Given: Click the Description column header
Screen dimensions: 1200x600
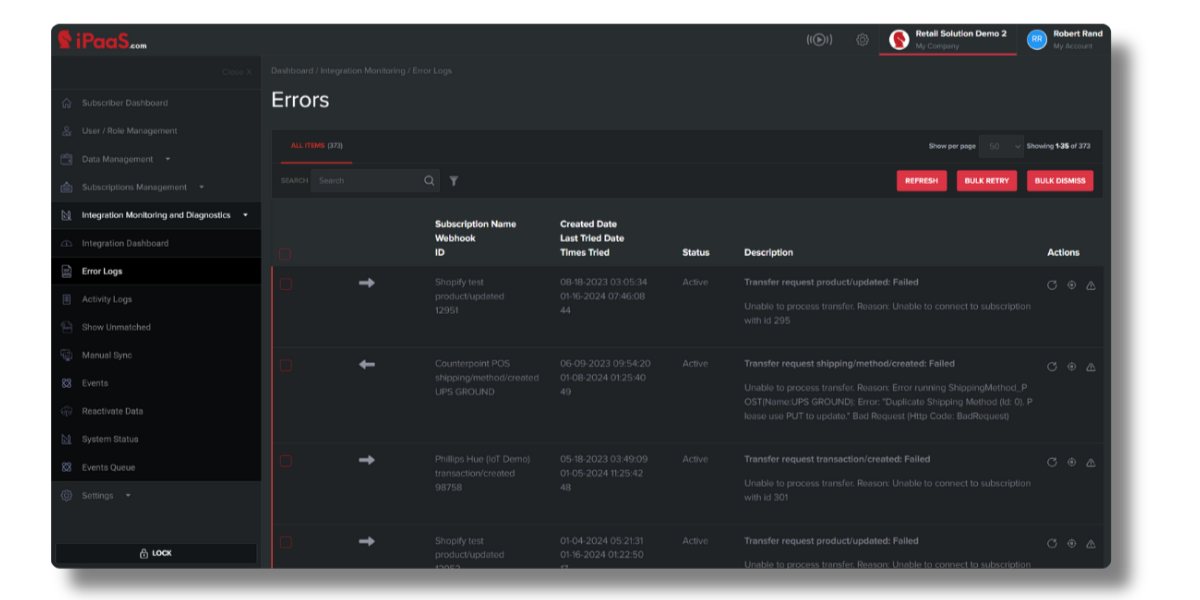Looking at the screenshot, I should 769,252.
